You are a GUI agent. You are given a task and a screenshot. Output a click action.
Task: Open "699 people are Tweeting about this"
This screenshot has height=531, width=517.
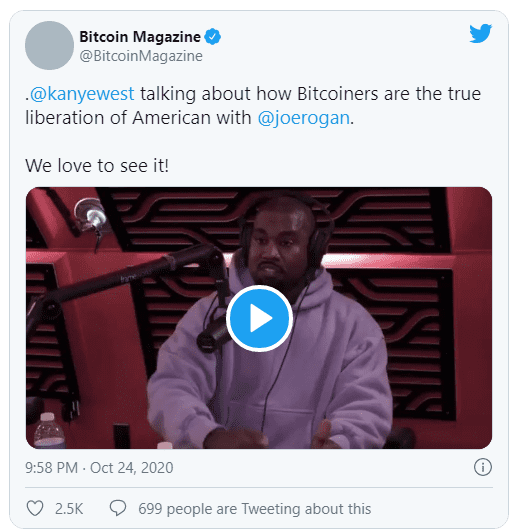[255, 509]
